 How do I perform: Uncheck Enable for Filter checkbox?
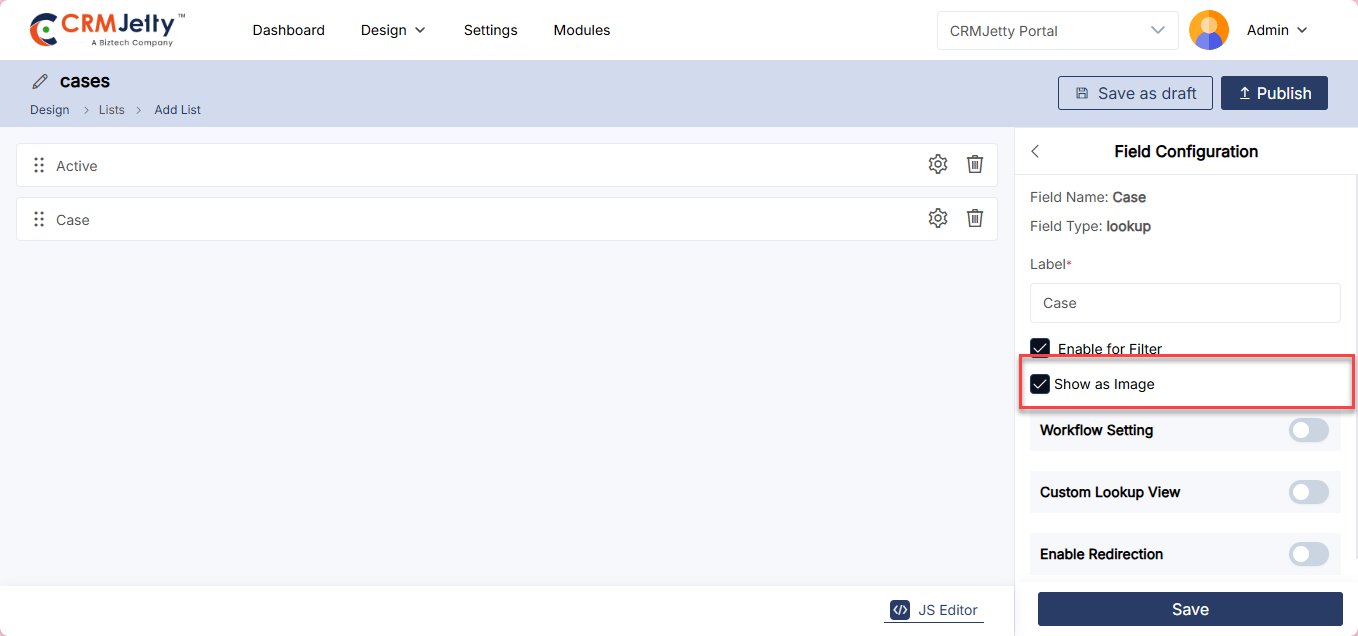coord(1040,348)
